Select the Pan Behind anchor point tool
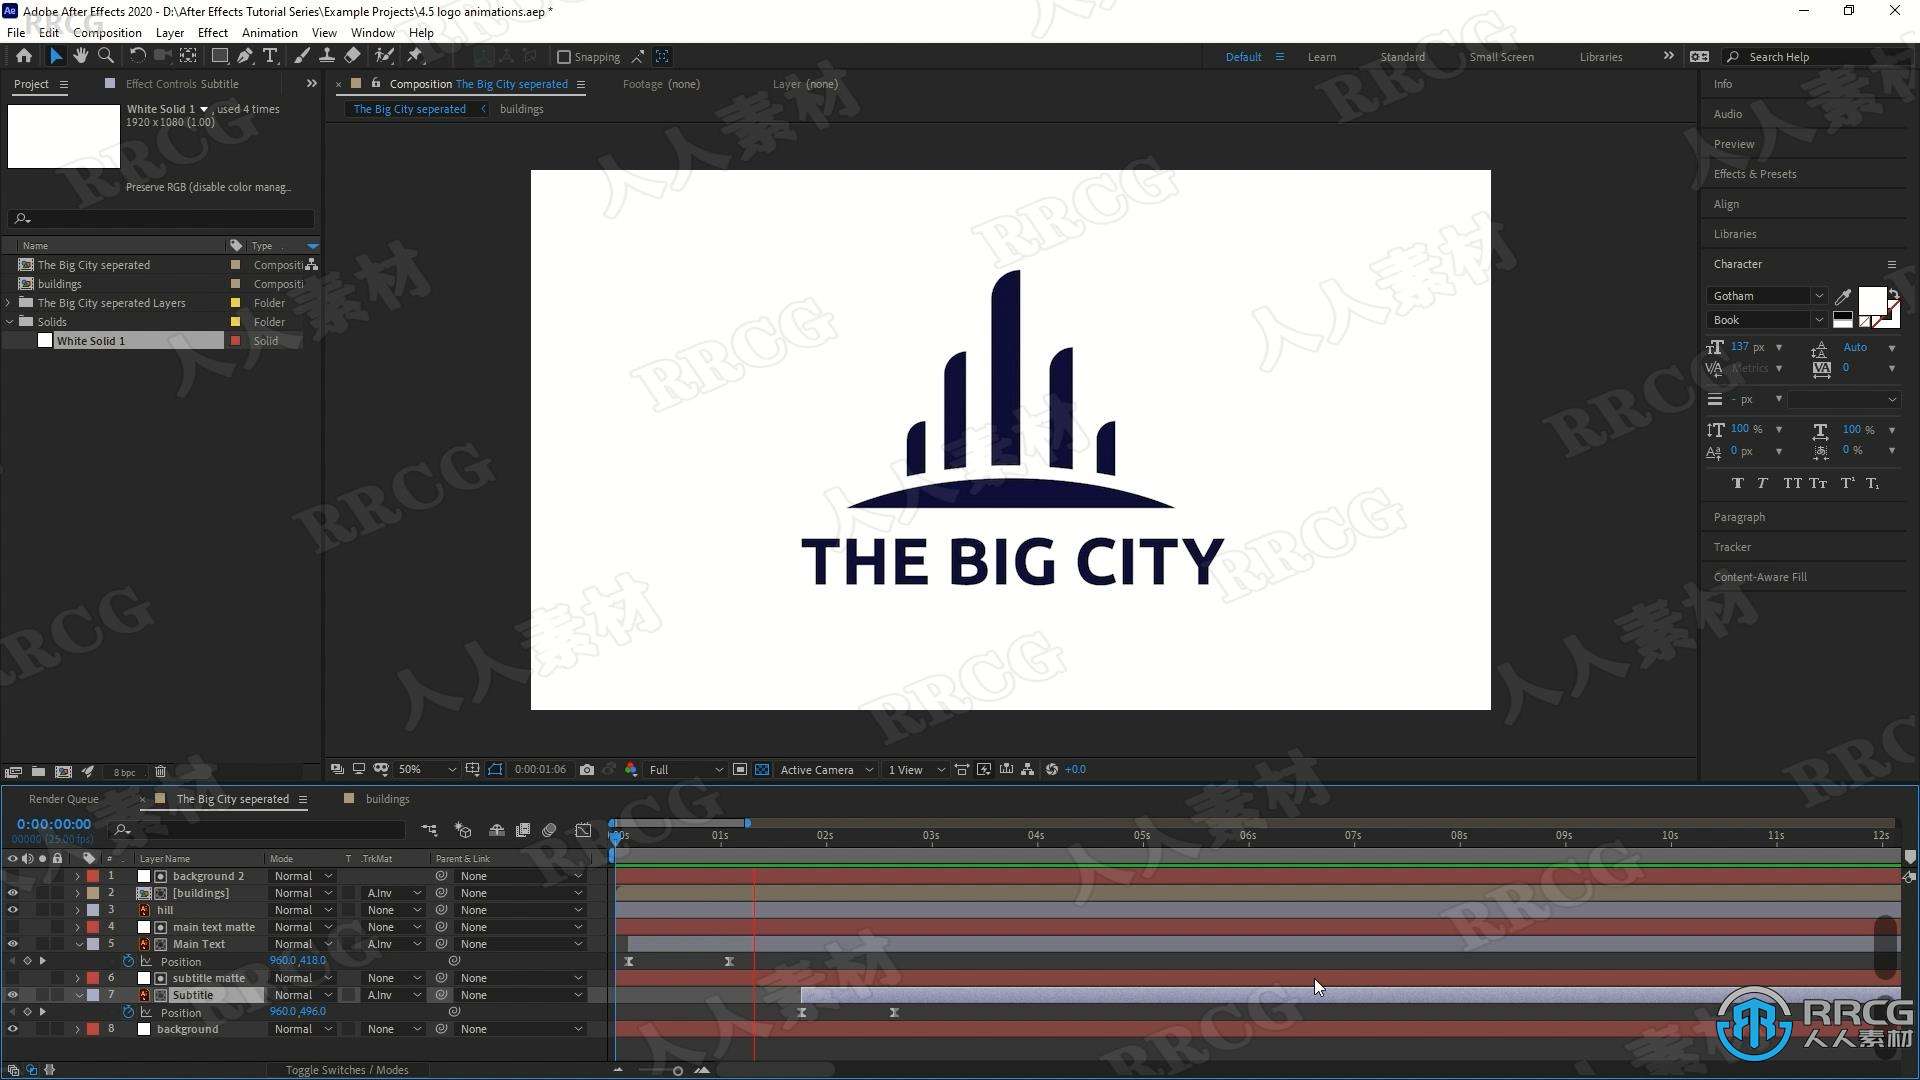 click(x=188, y=56)
